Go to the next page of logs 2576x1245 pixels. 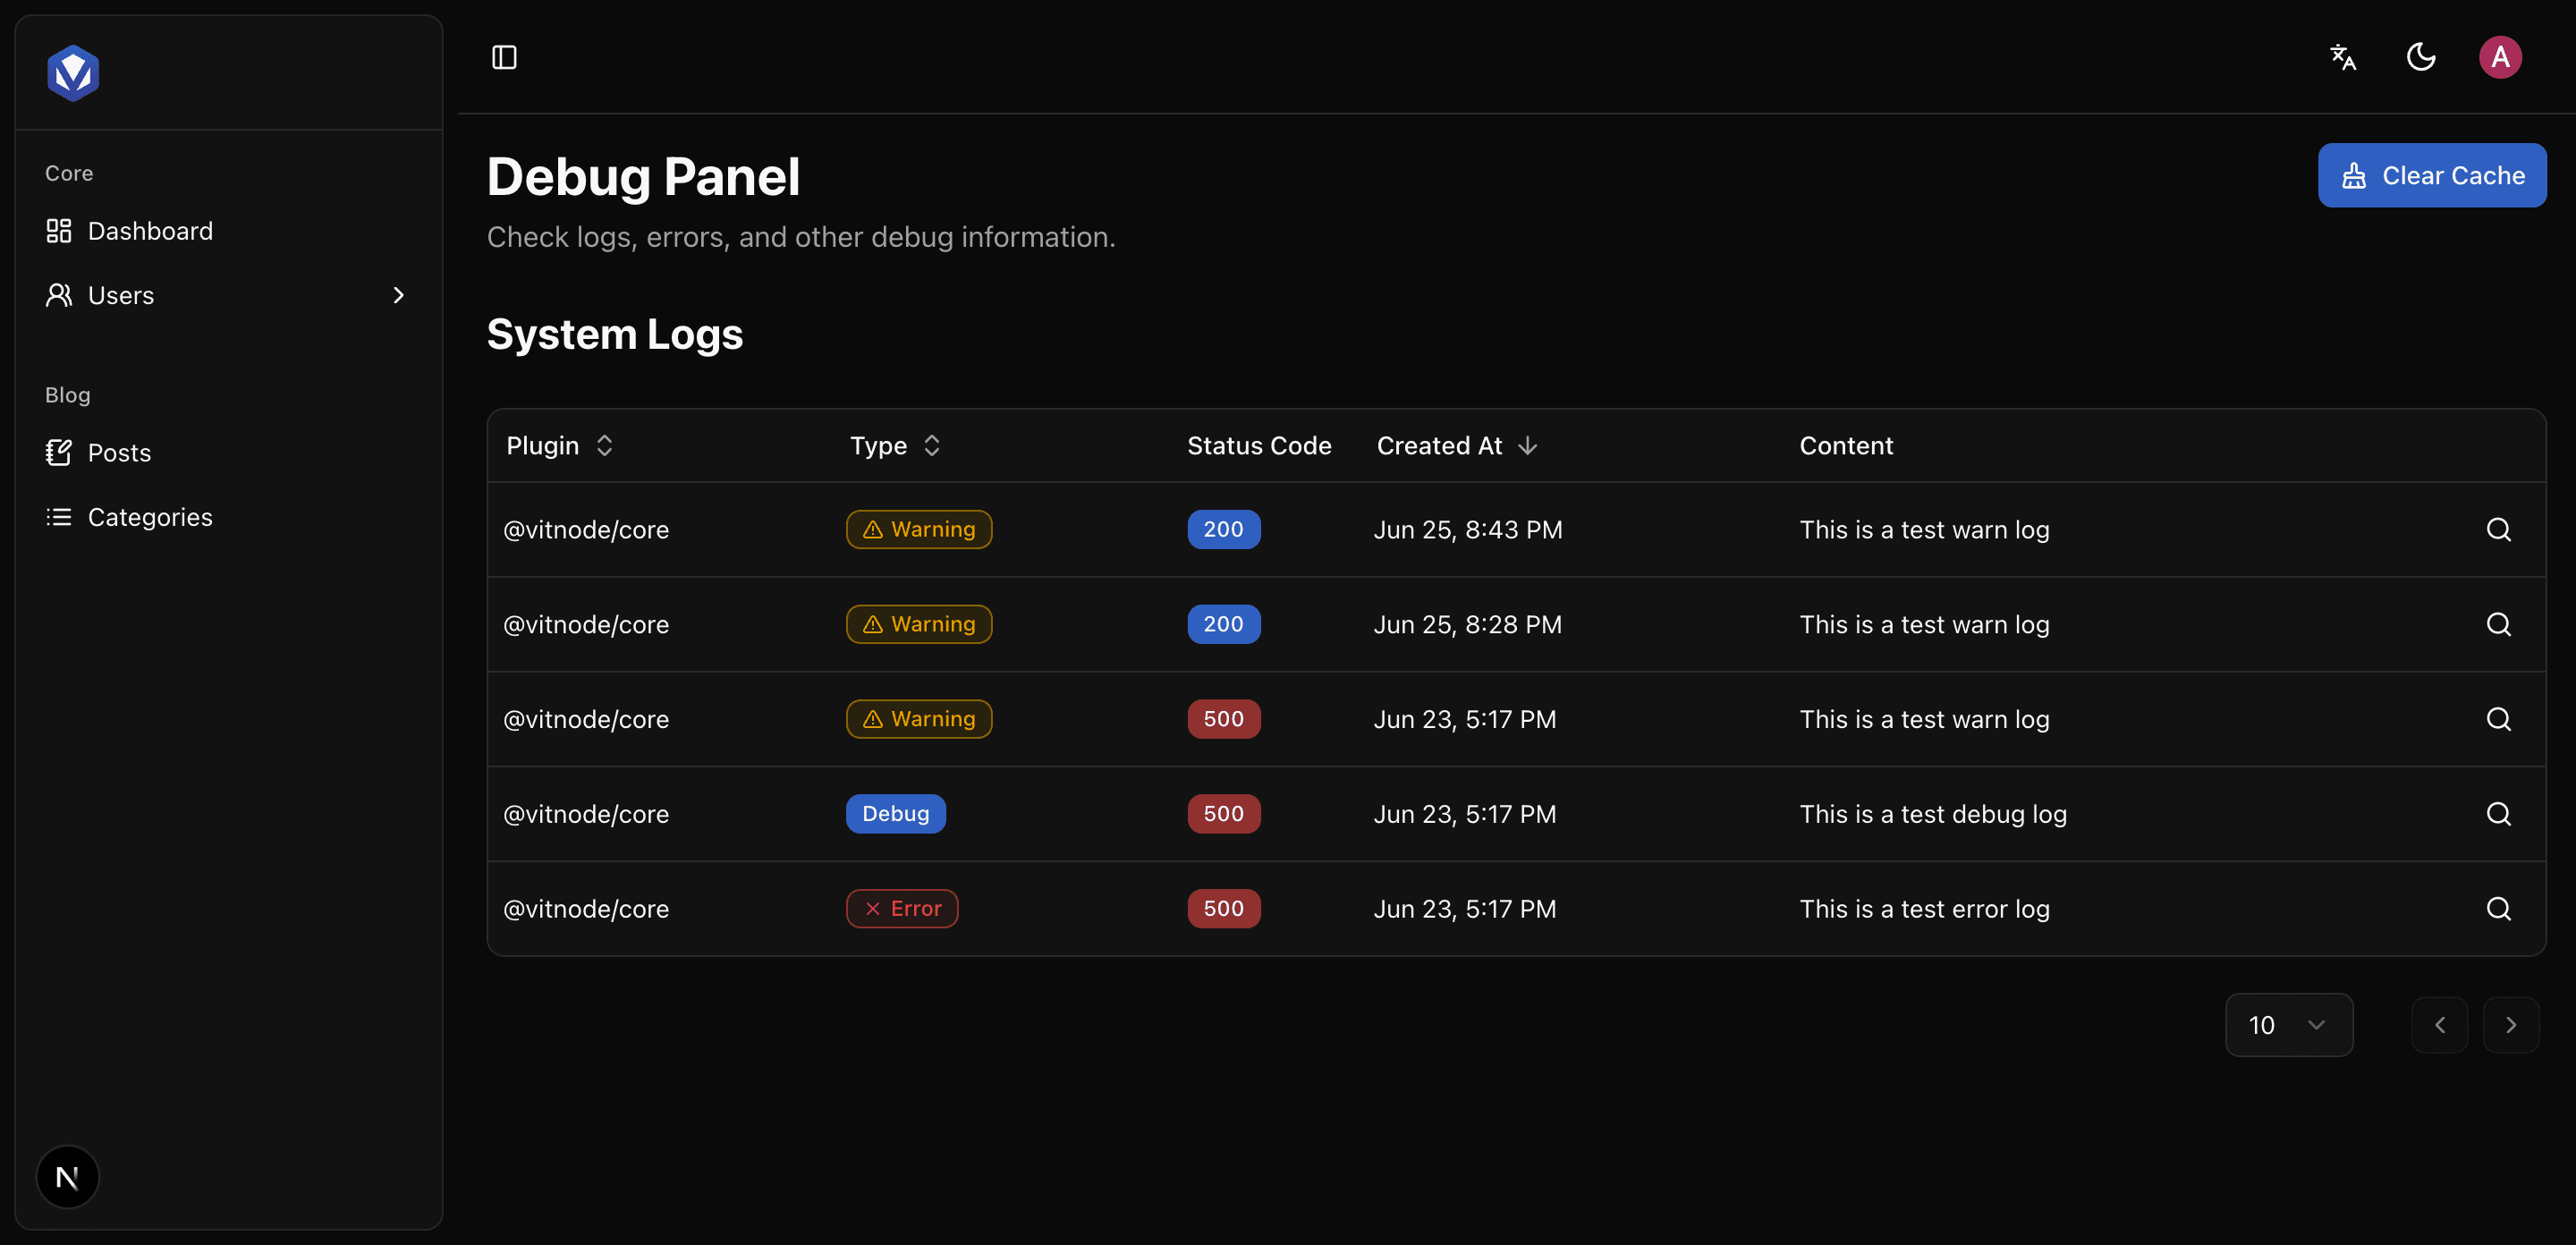pyautogui.click(x=2510, y=1025)
